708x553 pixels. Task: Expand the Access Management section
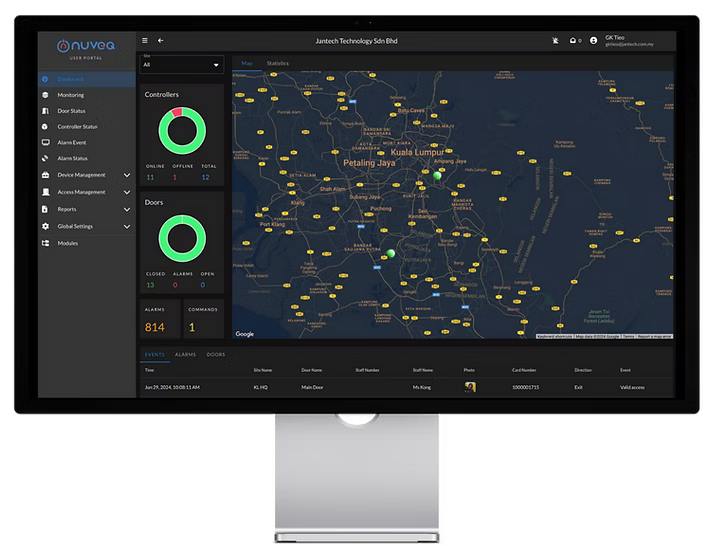126,192
